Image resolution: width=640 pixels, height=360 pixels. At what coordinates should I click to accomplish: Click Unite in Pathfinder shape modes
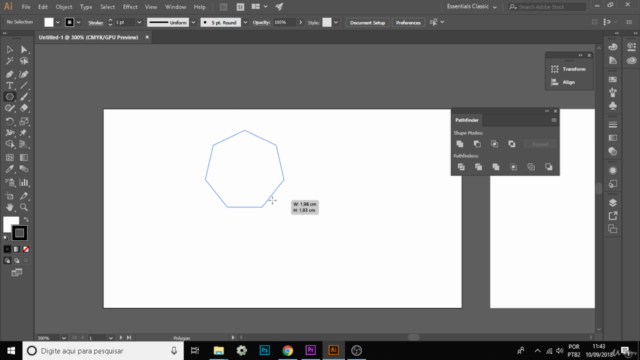pyautogui.click(x=460, y=144)
